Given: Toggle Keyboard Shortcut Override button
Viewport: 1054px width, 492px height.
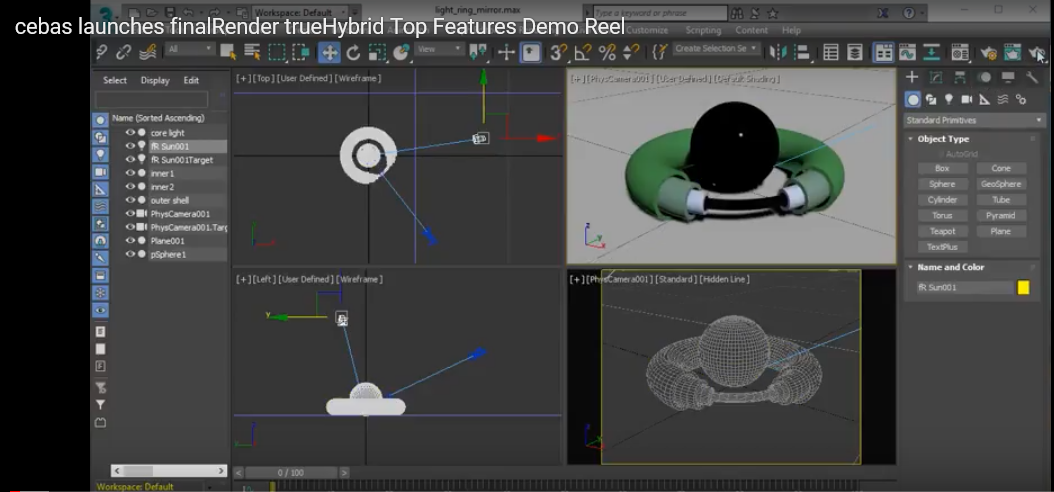Looking at the screenshot, I should (x=530, y=52).
